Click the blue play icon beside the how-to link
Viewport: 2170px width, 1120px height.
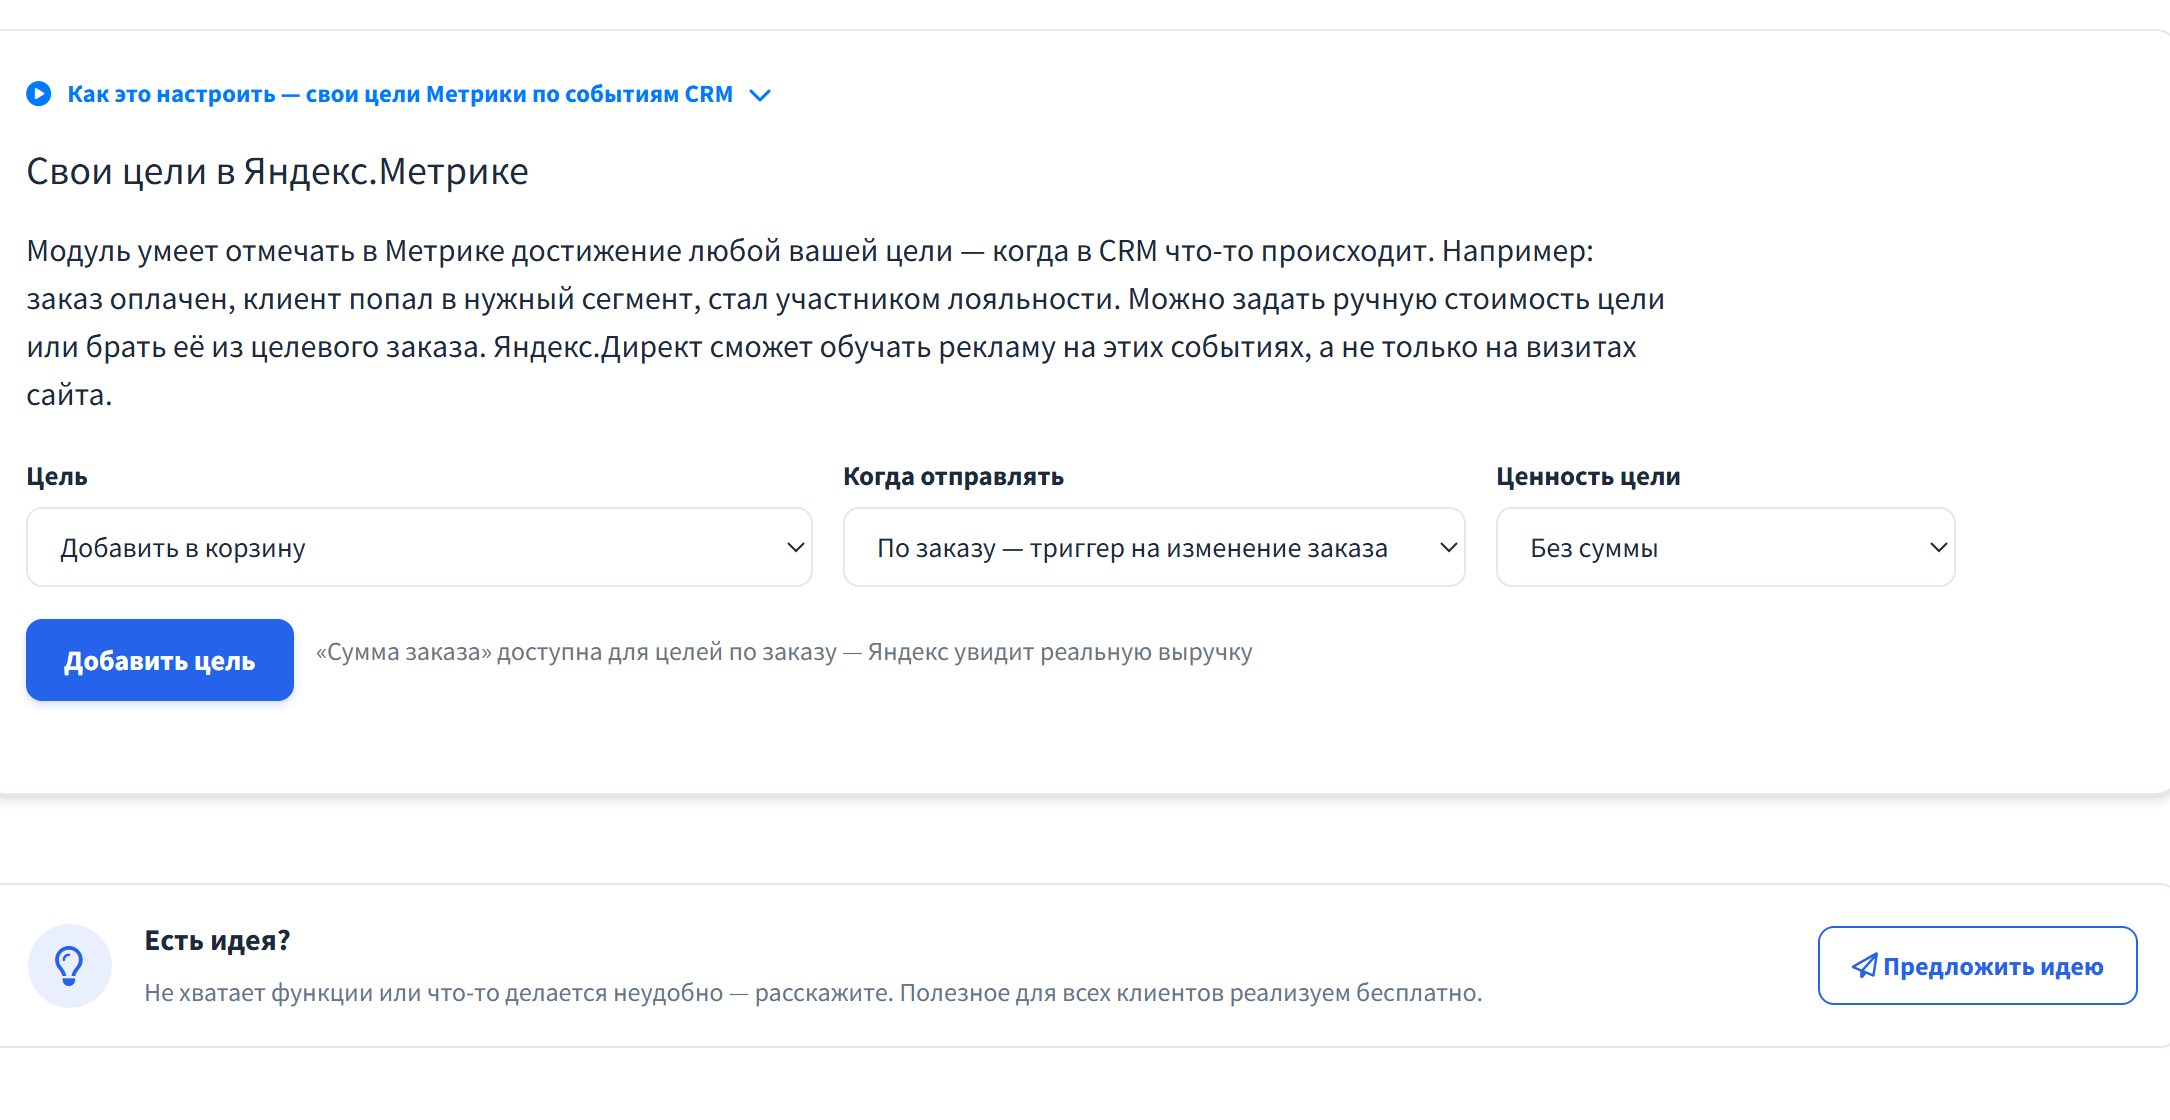(39, 94)
